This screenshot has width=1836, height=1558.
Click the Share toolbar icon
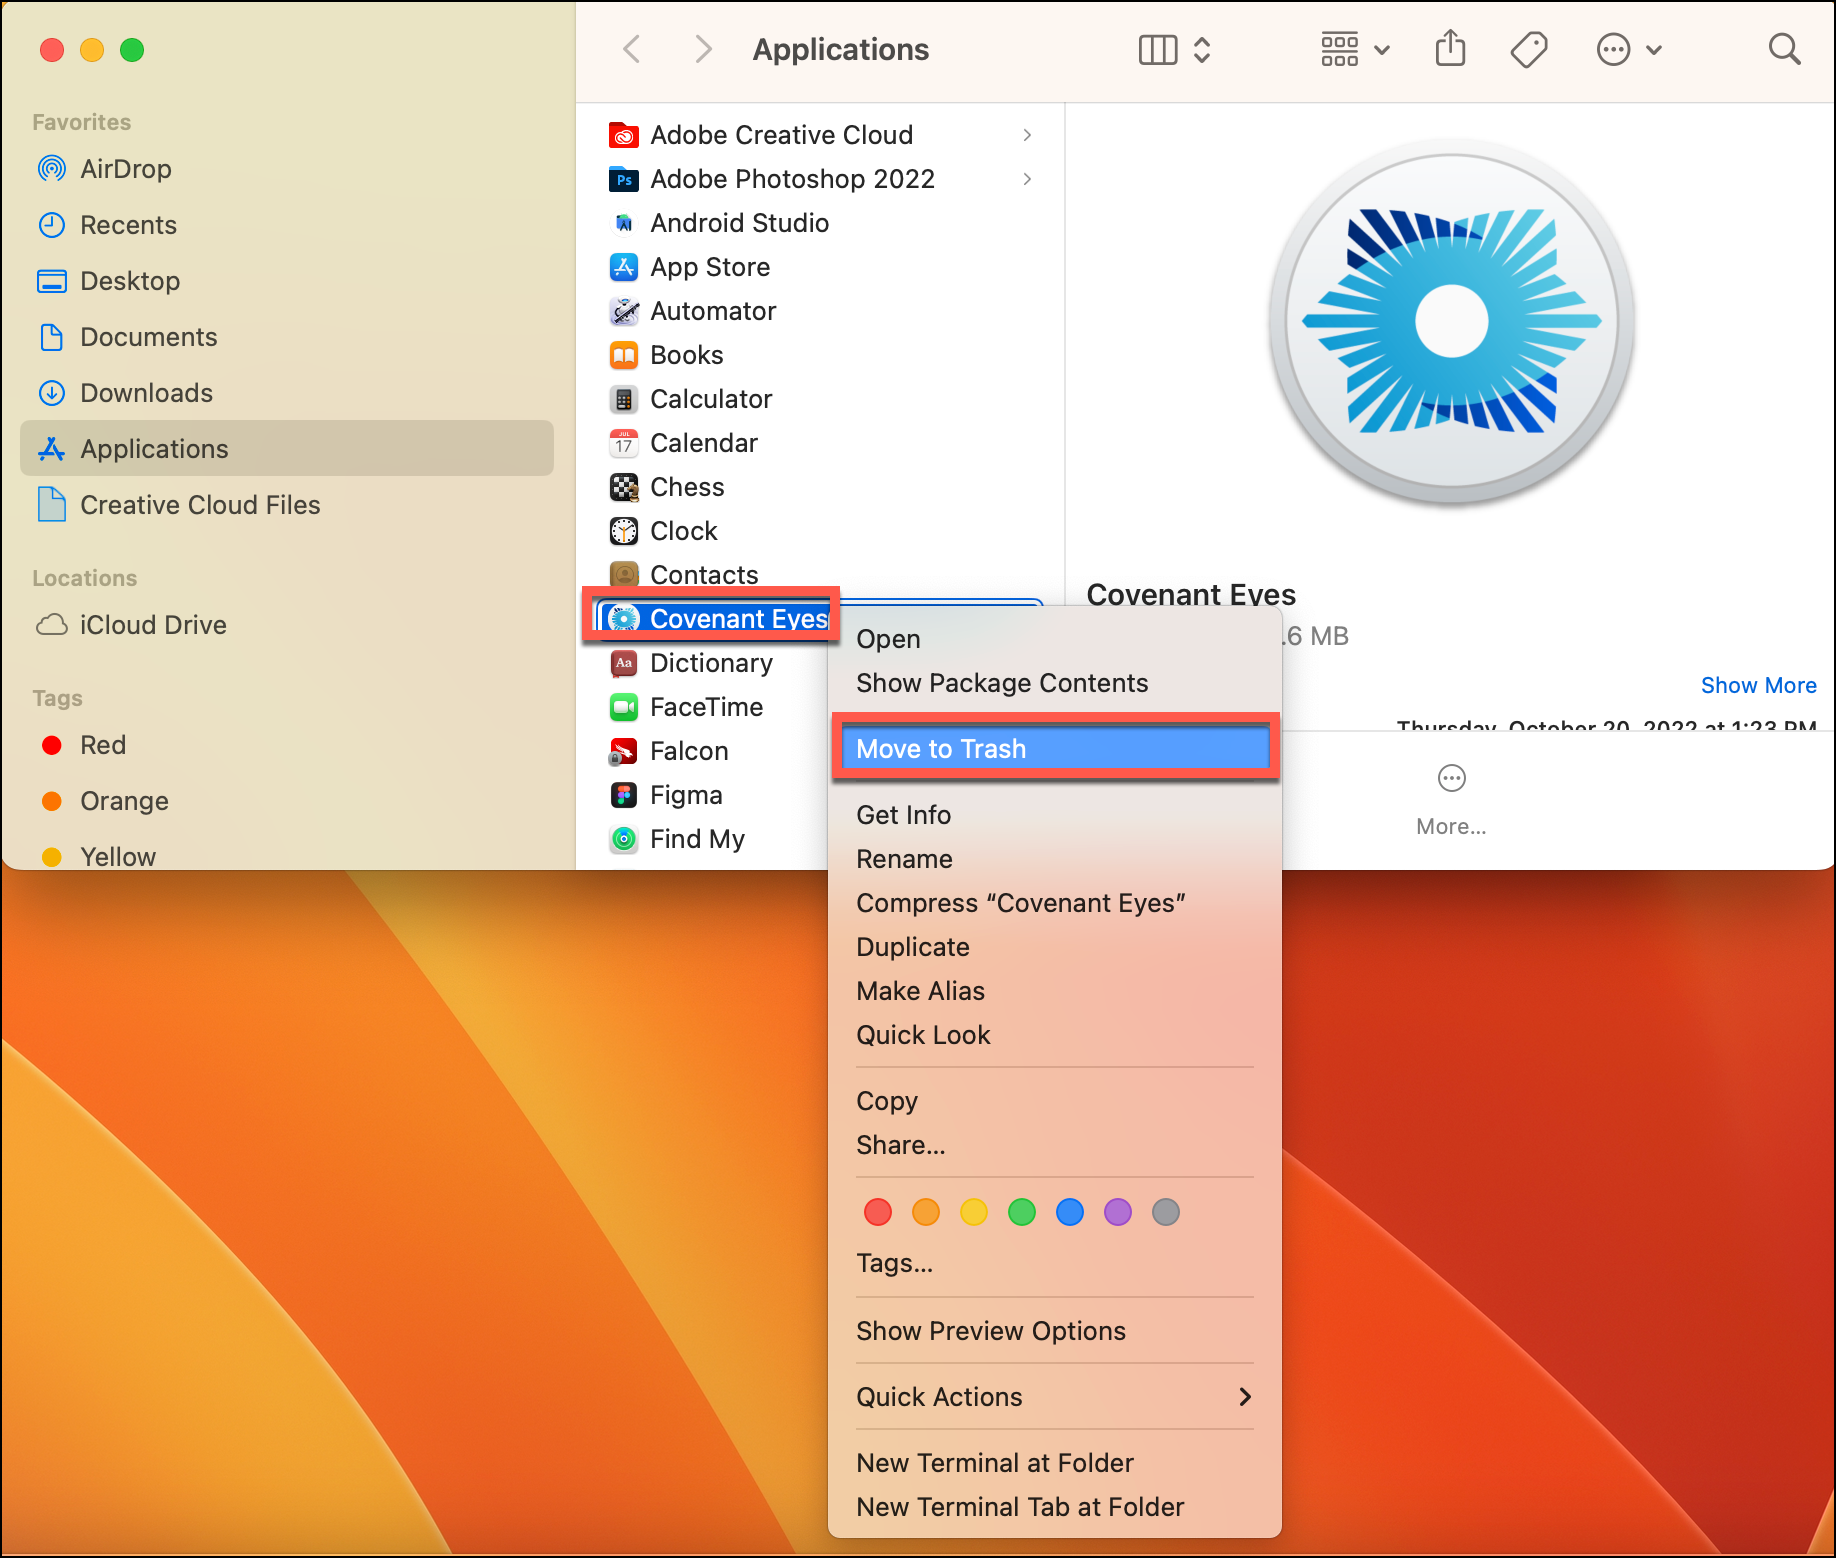1450,49
